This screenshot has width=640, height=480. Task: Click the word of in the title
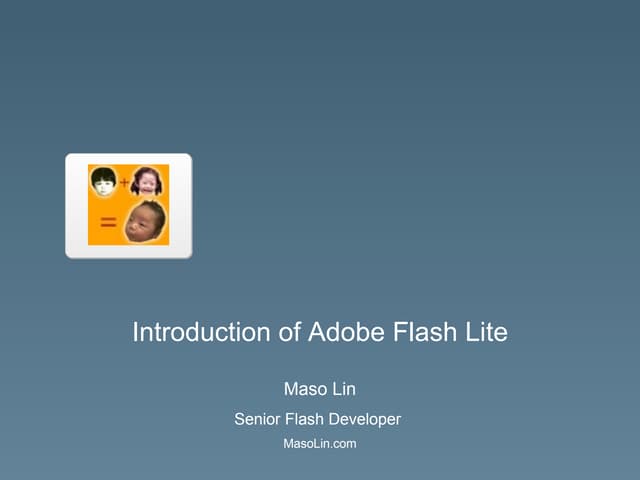click(x=290, y=332)
